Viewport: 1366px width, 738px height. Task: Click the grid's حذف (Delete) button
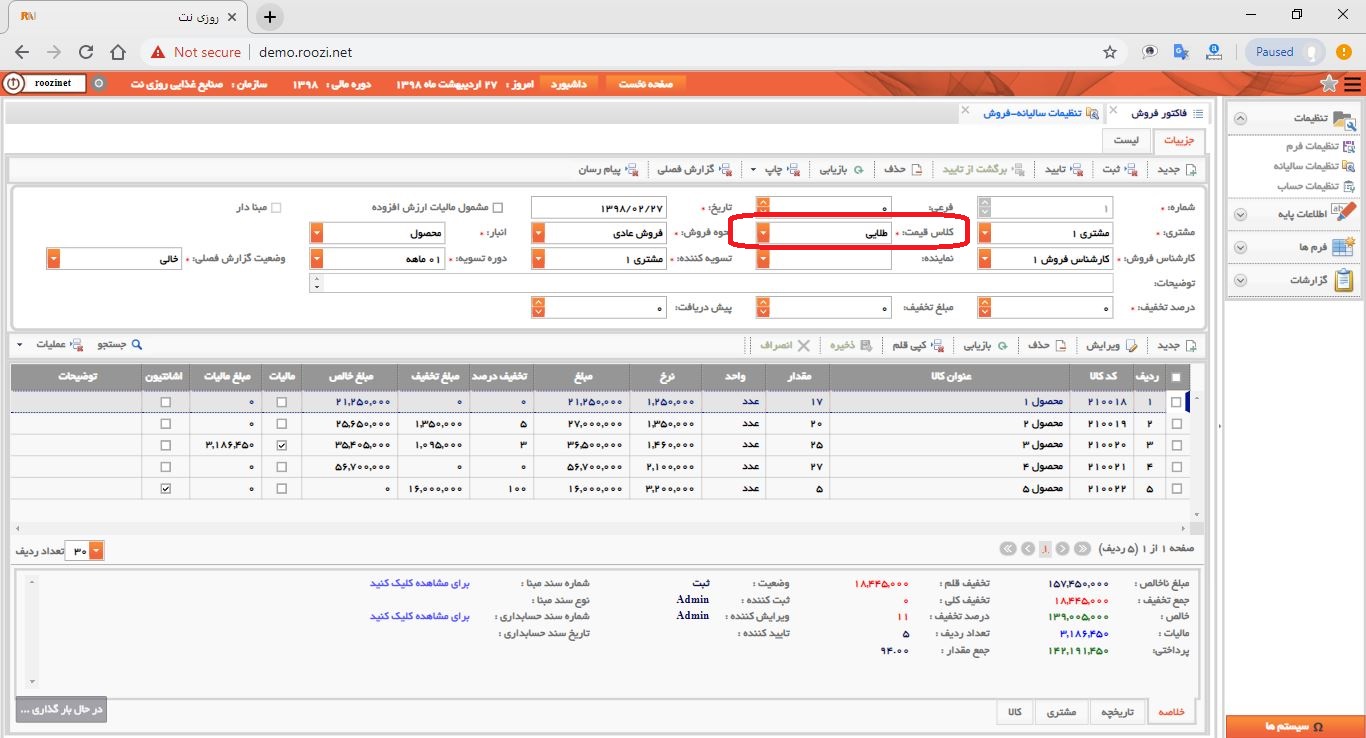1047,345
